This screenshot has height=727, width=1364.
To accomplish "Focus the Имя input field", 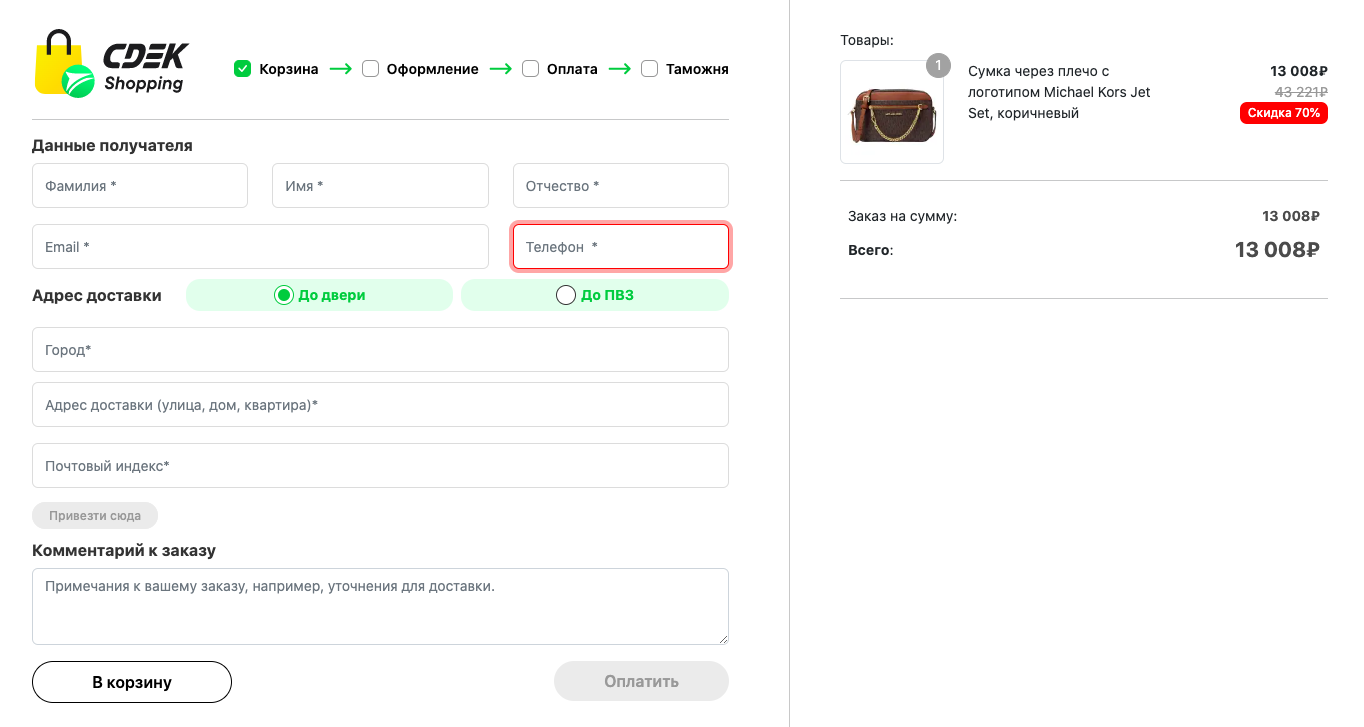I will [380, 186].
